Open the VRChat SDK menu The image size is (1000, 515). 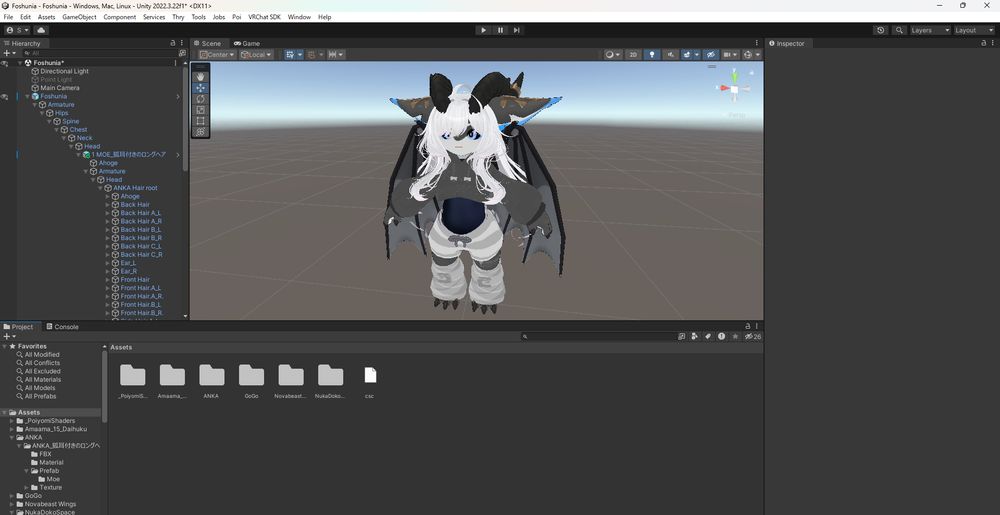pos(264,17)
